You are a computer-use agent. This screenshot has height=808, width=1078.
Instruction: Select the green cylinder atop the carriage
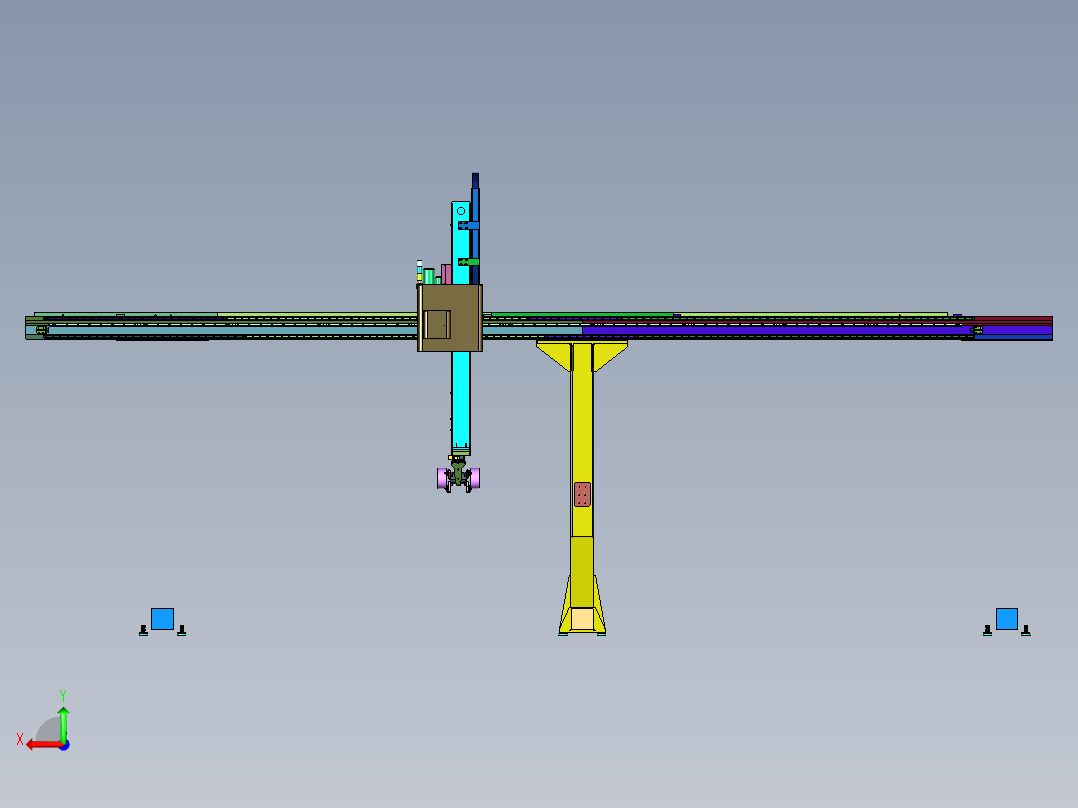pyautogui.click(x=429, y=276)
